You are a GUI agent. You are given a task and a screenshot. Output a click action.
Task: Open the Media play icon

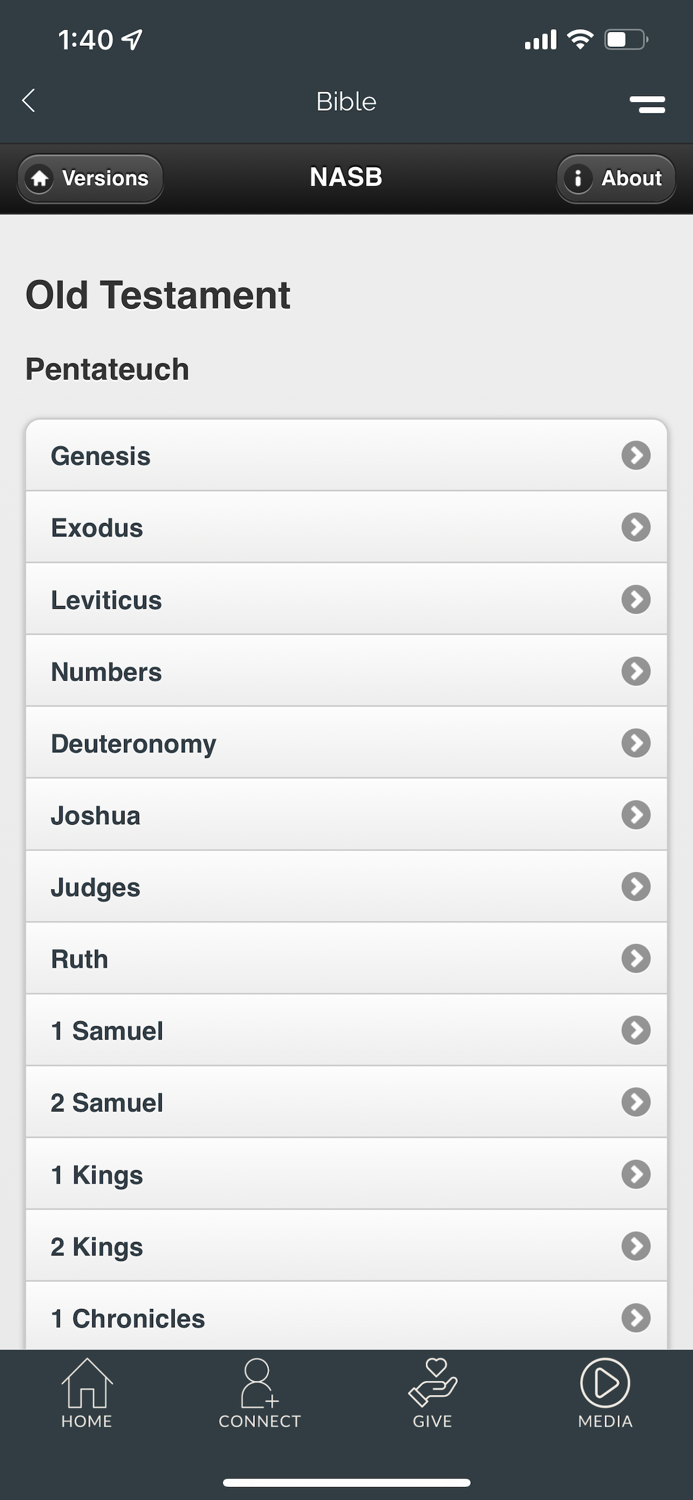coord(605,1383)
